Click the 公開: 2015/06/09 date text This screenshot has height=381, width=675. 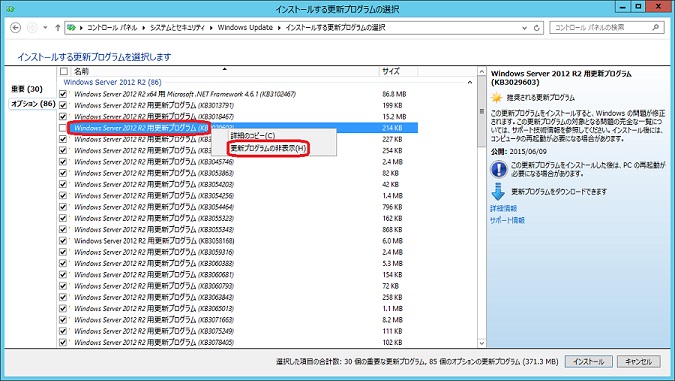click(519, 152)
